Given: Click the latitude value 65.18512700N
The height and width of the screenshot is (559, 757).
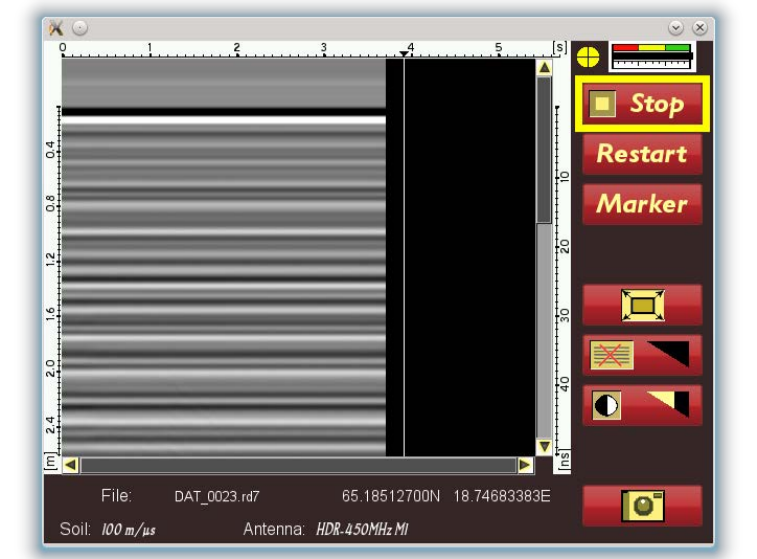Looking at the screenshot, I should (x=391, y=496).
